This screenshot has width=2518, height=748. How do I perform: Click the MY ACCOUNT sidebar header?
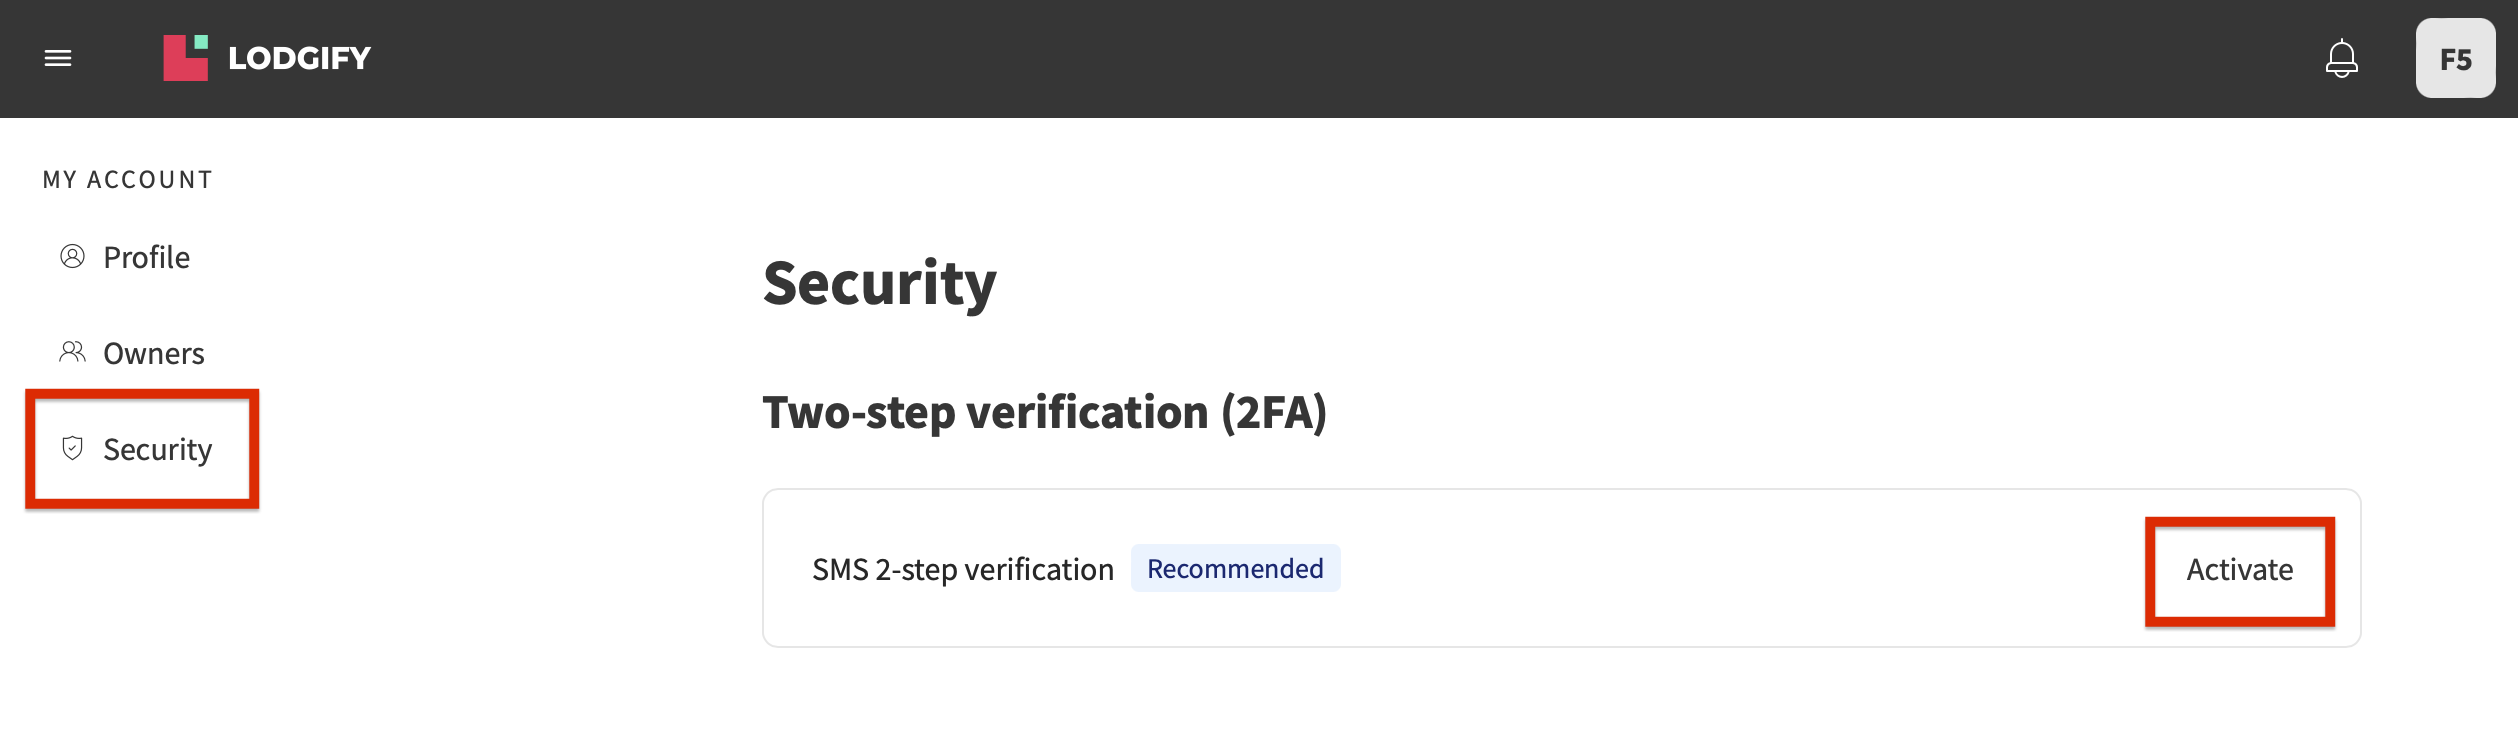pos(127,180)
